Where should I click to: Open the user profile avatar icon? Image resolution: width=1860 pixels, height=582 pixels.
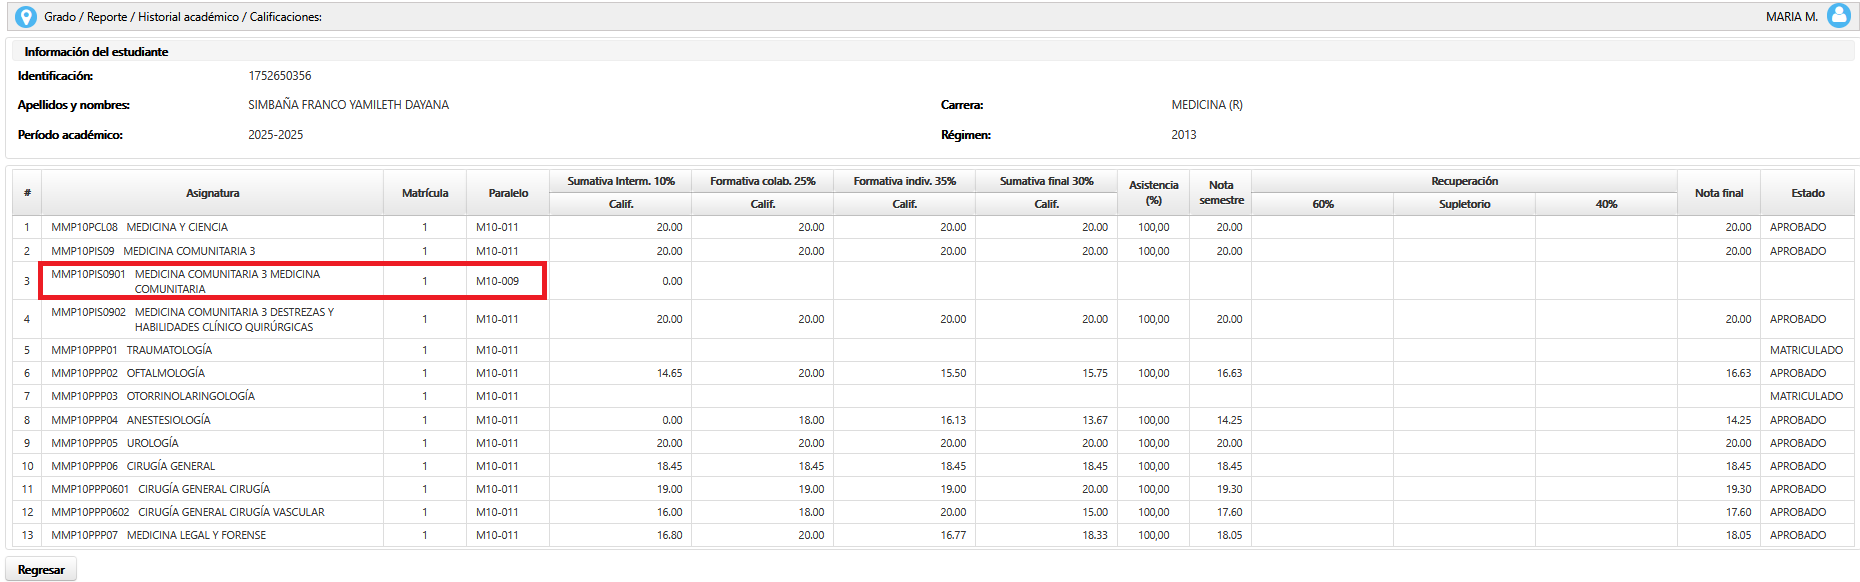click(x=1838, y=16)
